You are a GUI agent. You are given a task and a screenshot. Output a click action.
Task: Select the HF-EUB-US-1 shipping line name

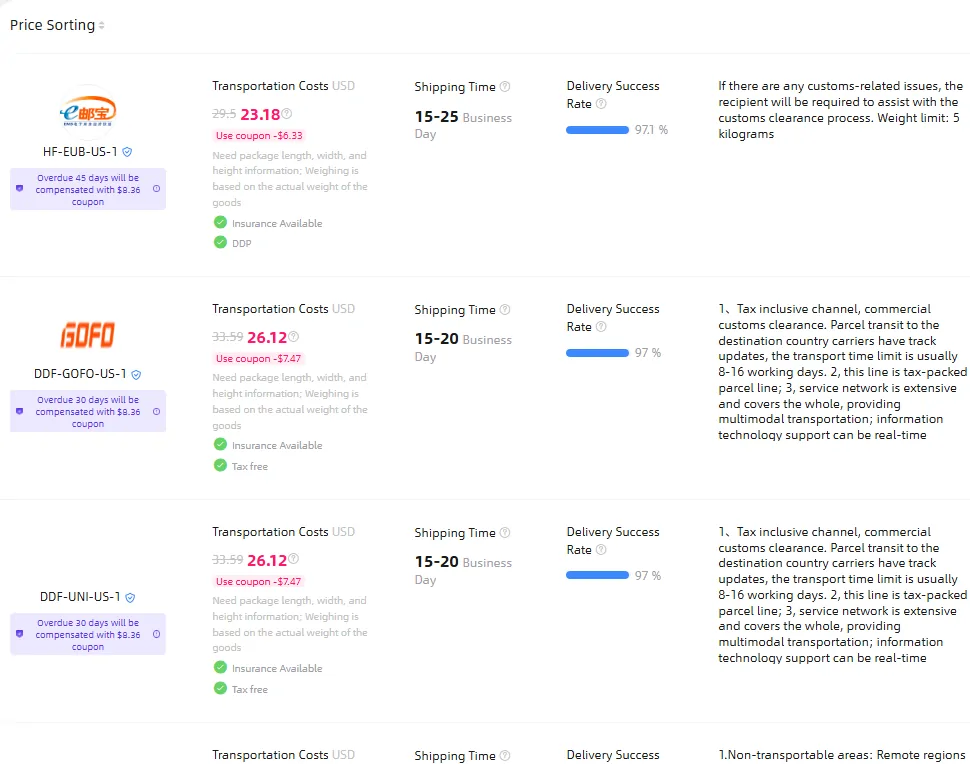[80, 152]
